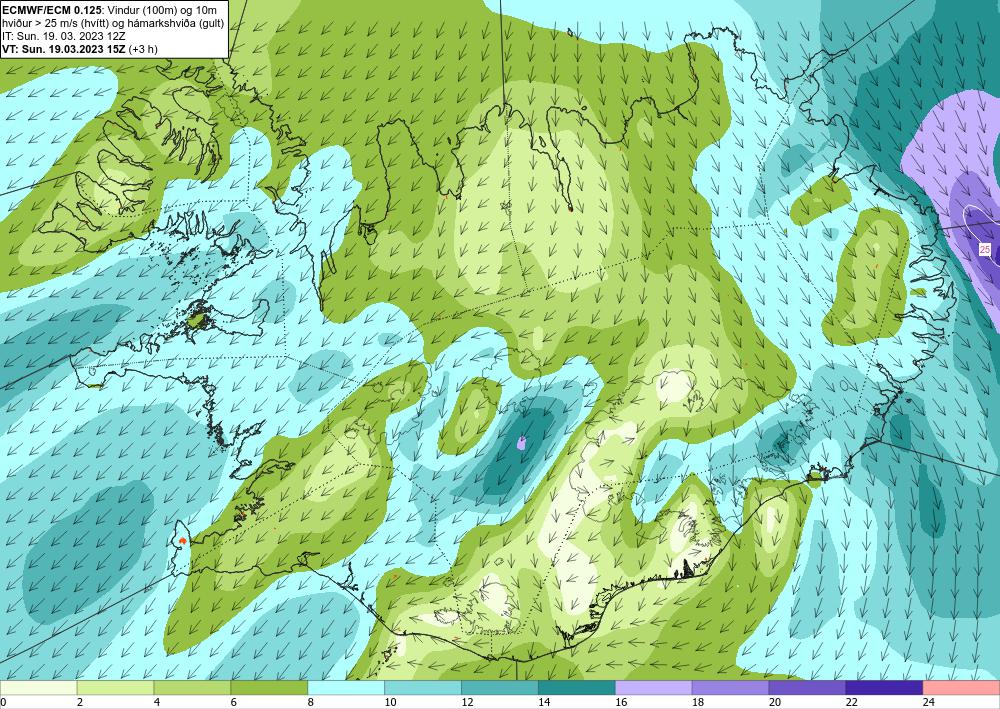Choose the dark green 6–8 legend swatch
This screenshot has height=709, width=1000.
pos(269,688)
